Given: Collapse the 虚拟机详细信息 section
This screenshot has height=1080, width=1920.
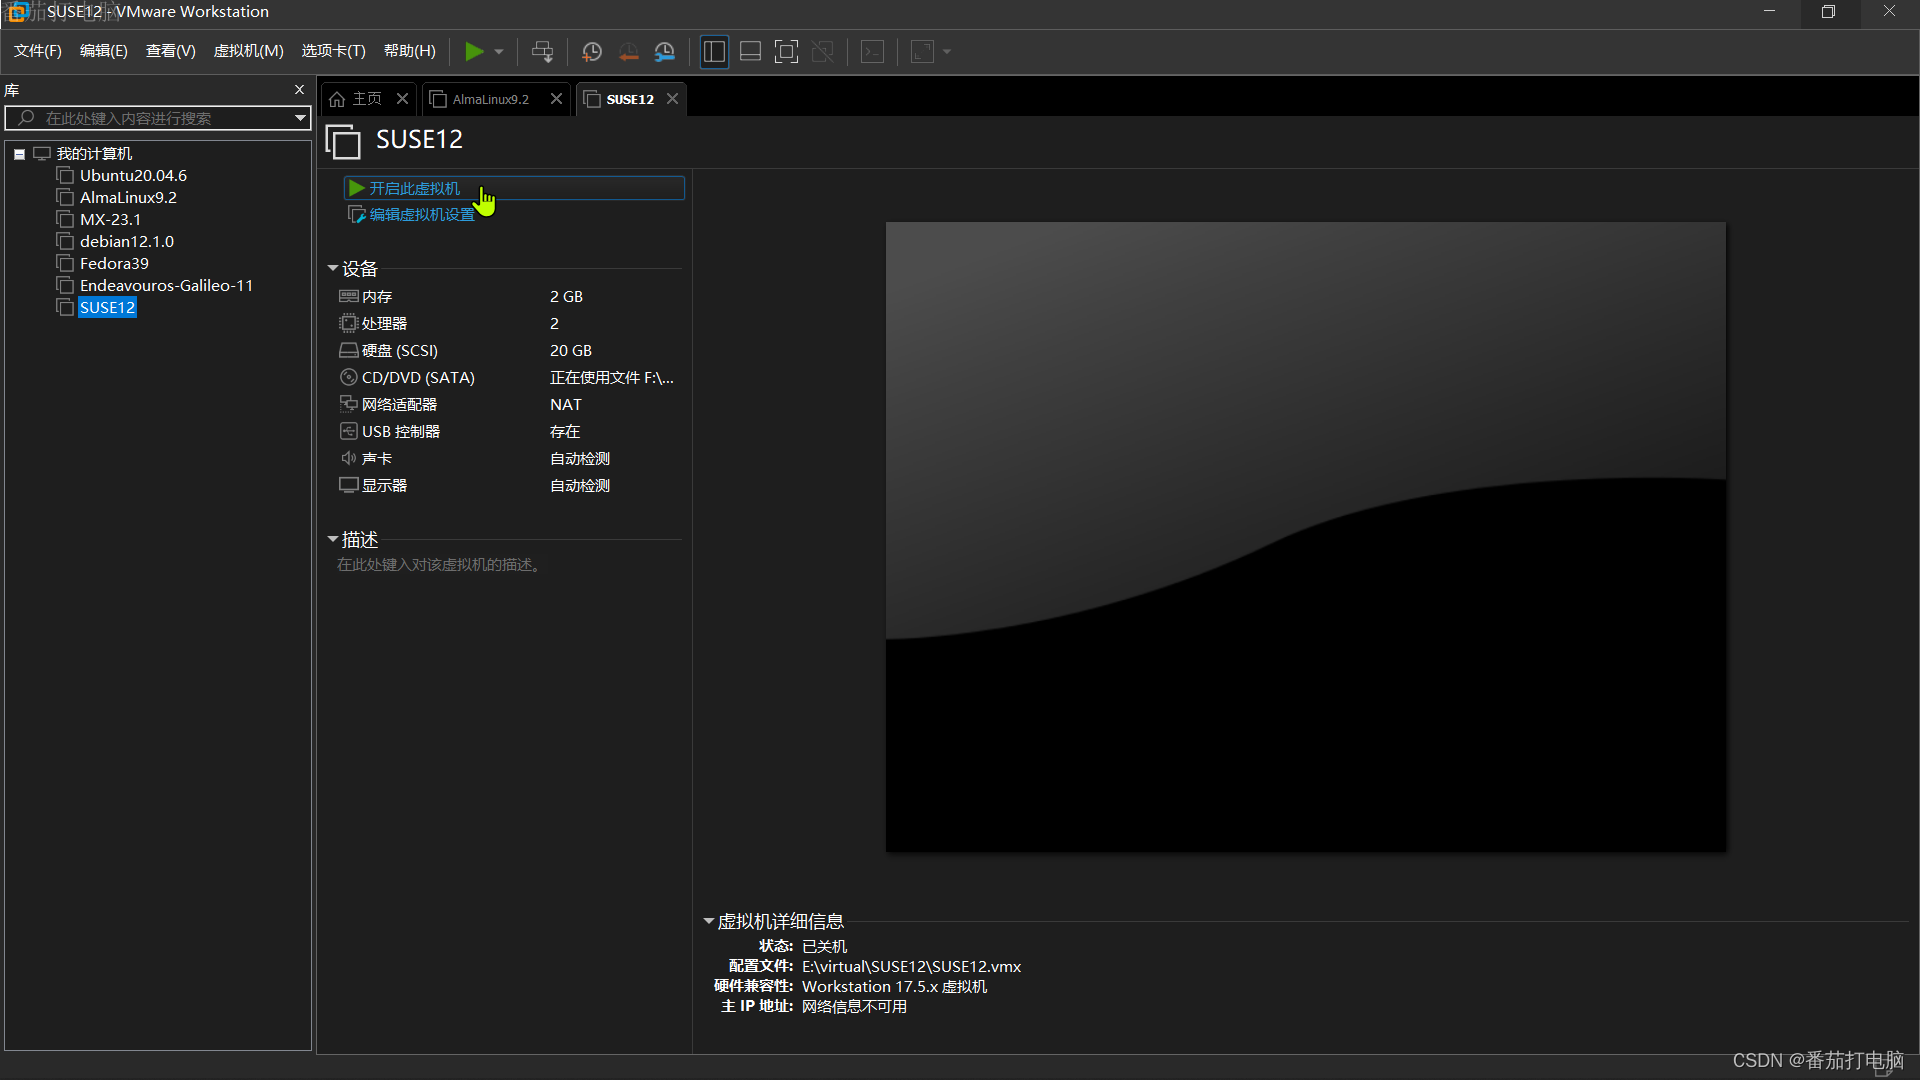Looking at the screenshot, I should pos(708,922).
